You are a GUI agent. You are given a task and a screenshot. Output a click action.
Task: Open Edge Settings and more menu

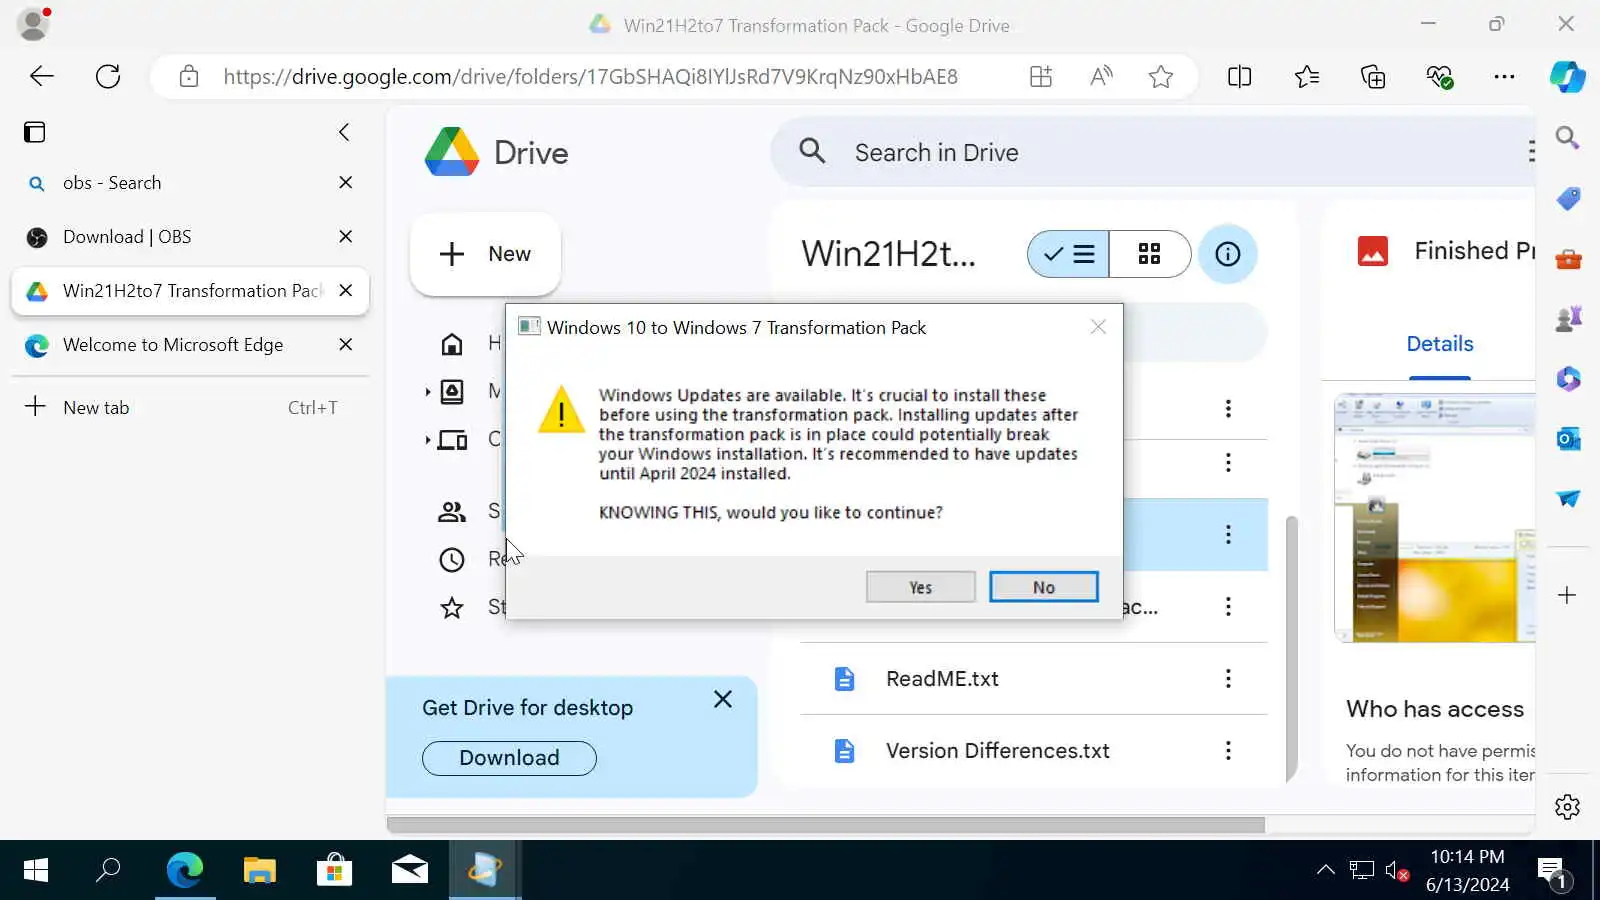coord(1504,76)
